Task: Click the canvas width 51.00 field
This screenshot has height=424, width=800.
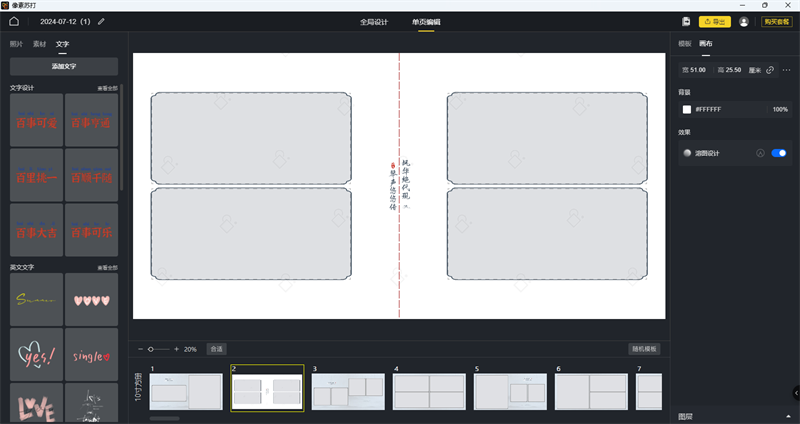Action: click(694, 70)
